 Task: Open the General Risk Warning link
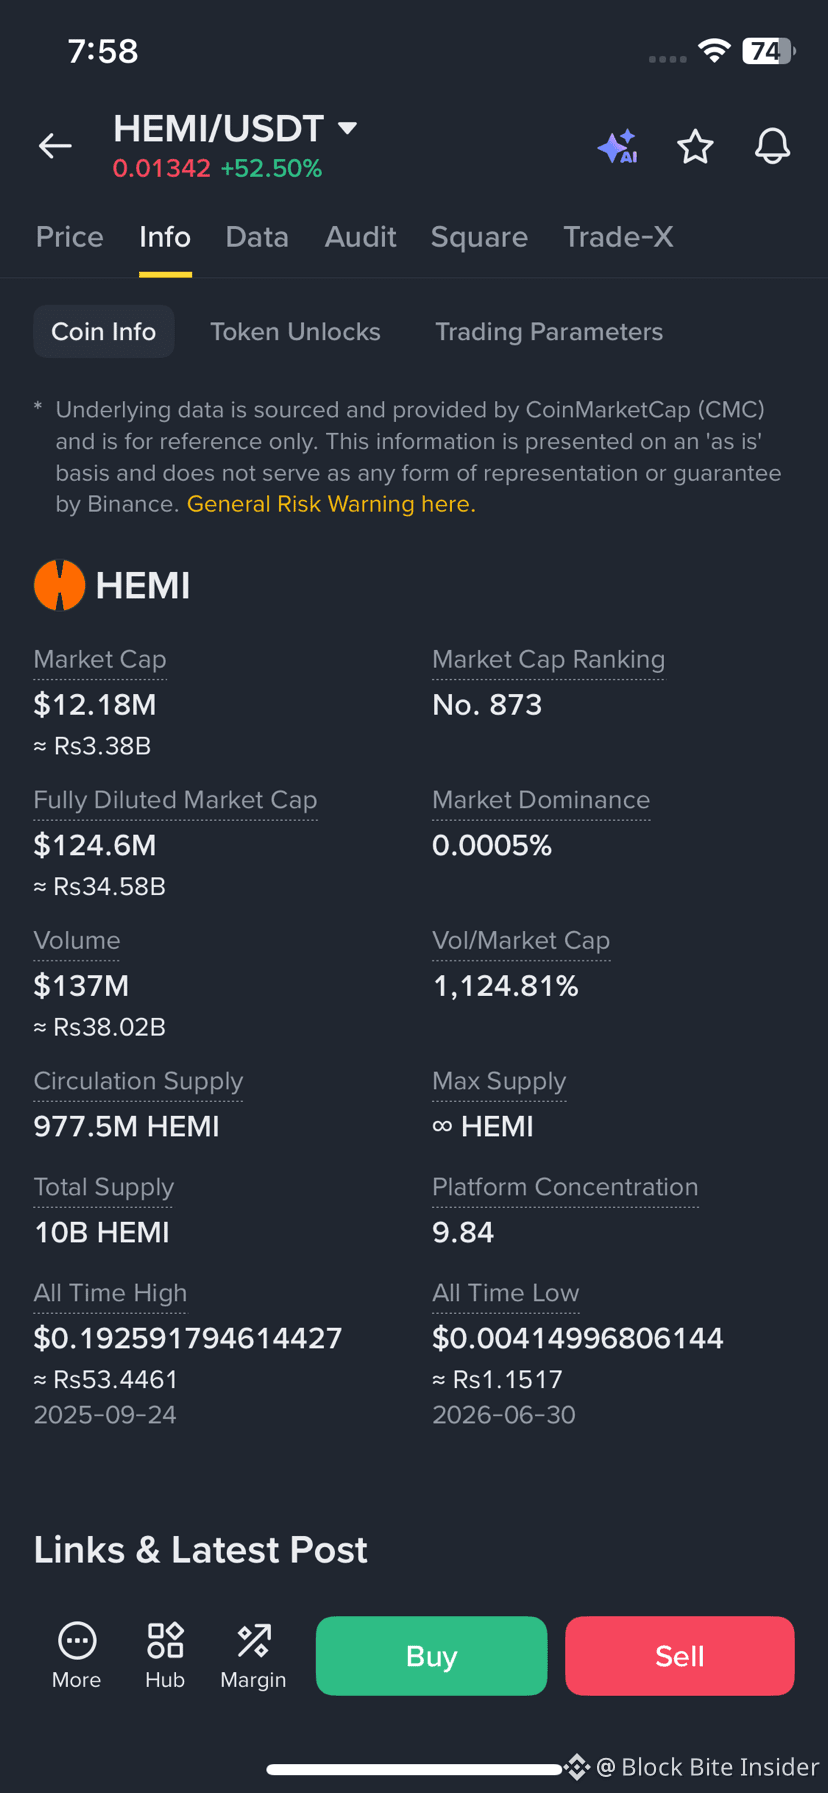click(331, 504)
